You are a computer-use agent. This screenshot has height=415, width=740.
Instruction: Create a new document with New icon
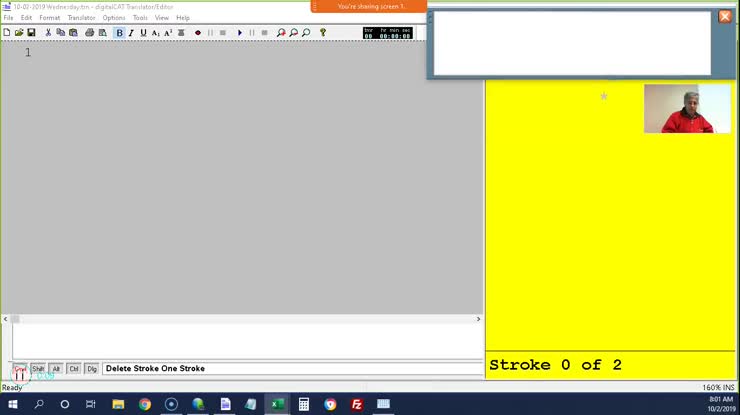click(x=7, y=33)
